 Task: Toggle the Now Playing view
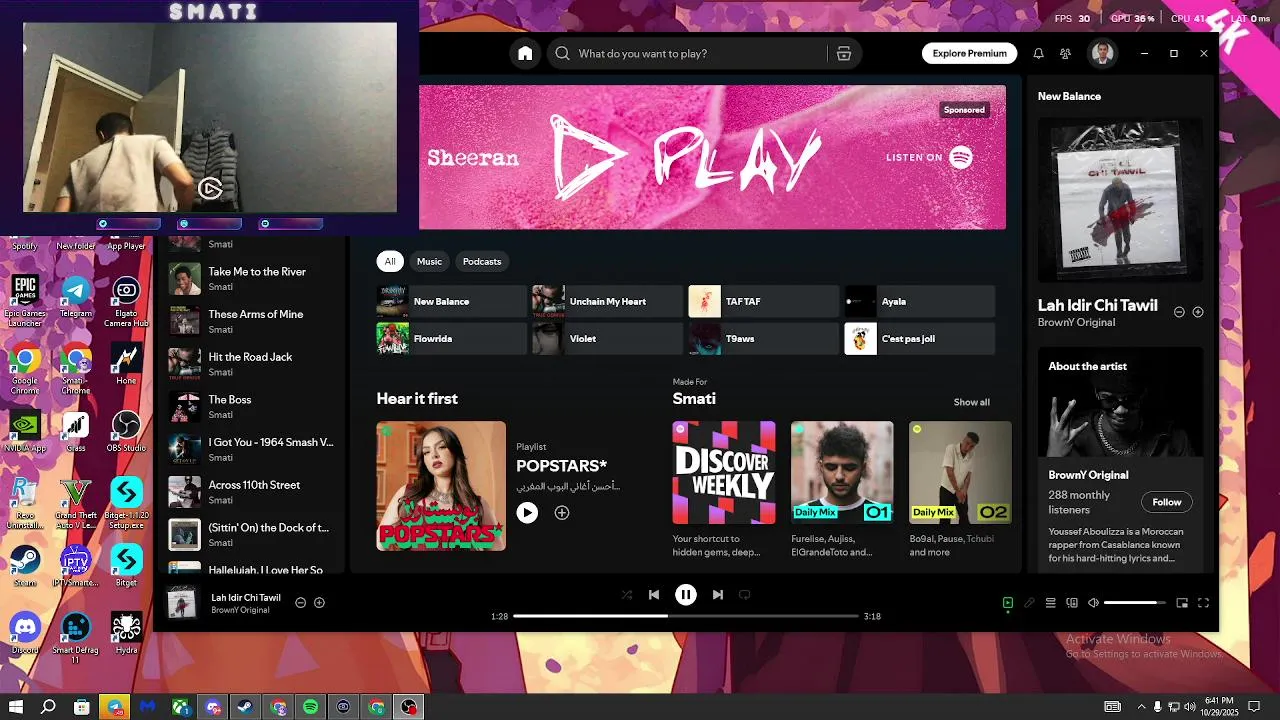point(1008,603)
